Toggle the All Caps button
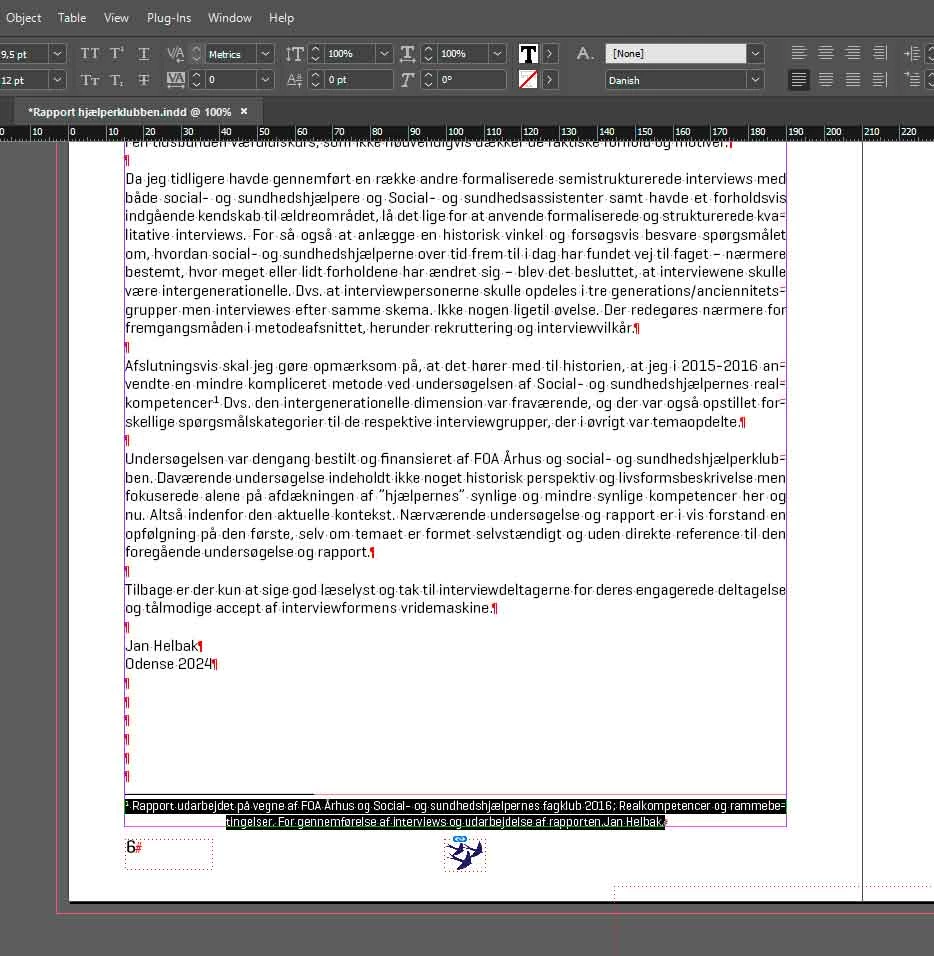This screenshot has height=956, width=934. pyautogui.click(x=90, y=54)
